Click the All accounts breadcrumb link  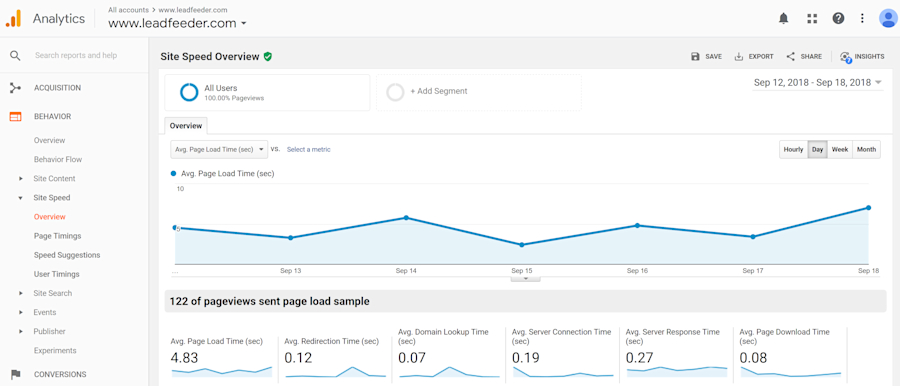click(x=129, y=10)
